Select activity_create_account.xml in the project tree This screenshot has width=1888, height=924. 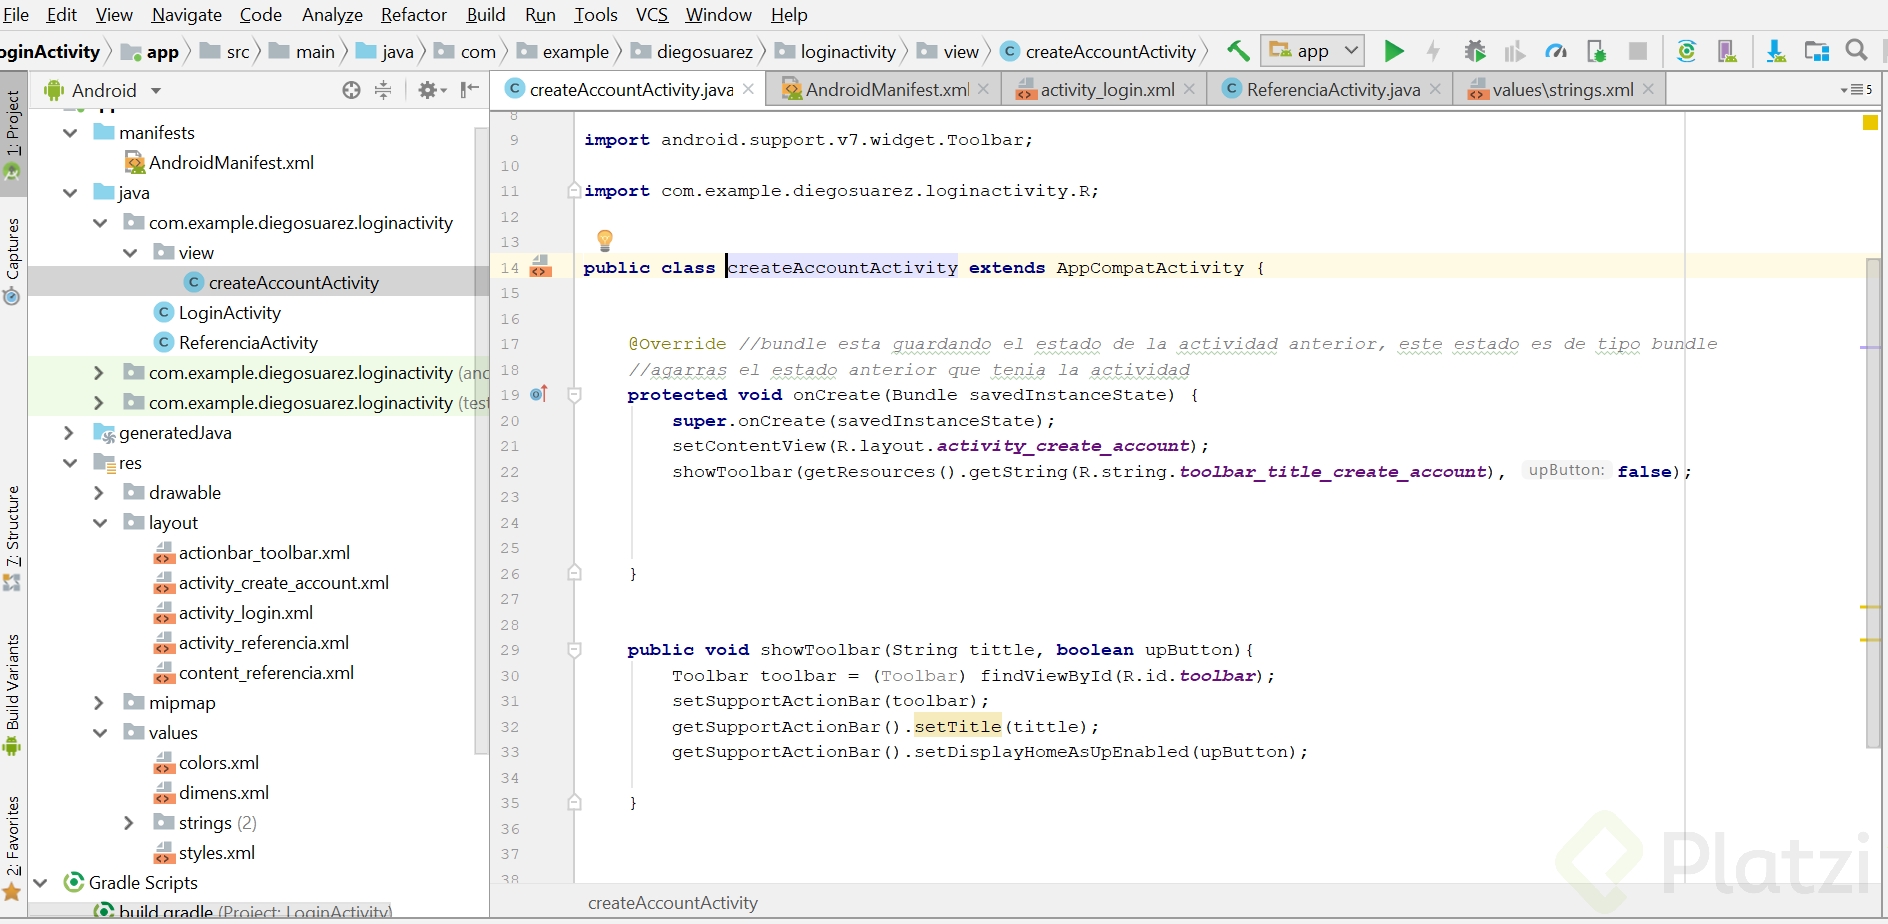[284, 582]
